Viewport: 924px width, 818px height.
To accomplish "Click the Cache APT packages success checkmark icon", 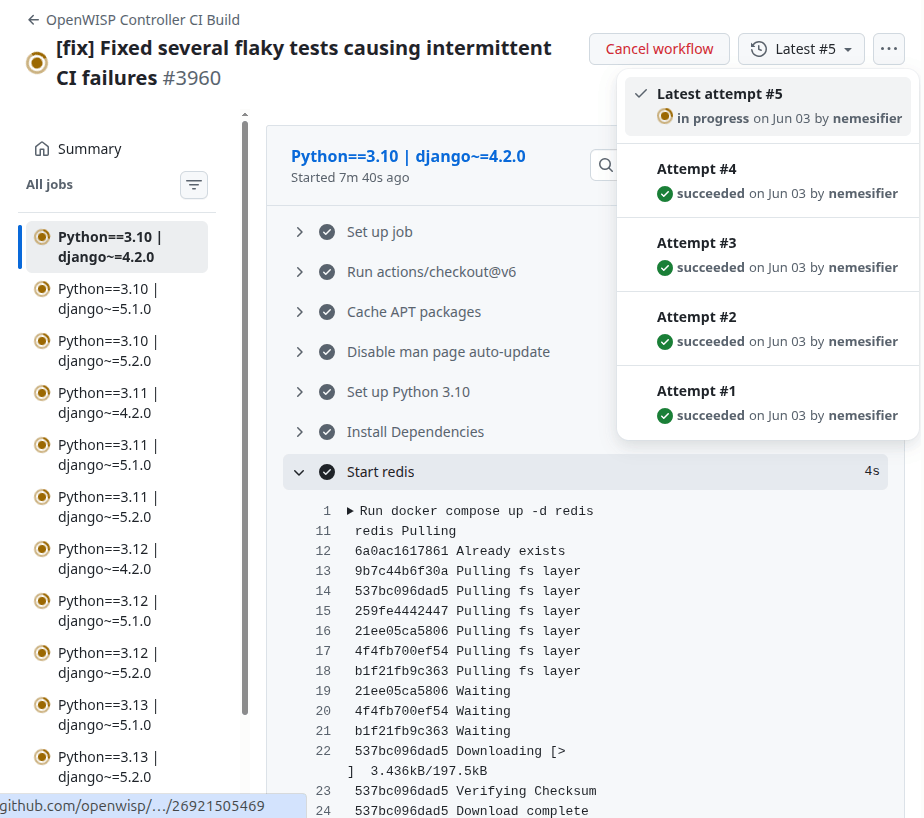I will [x=327, y=312].
